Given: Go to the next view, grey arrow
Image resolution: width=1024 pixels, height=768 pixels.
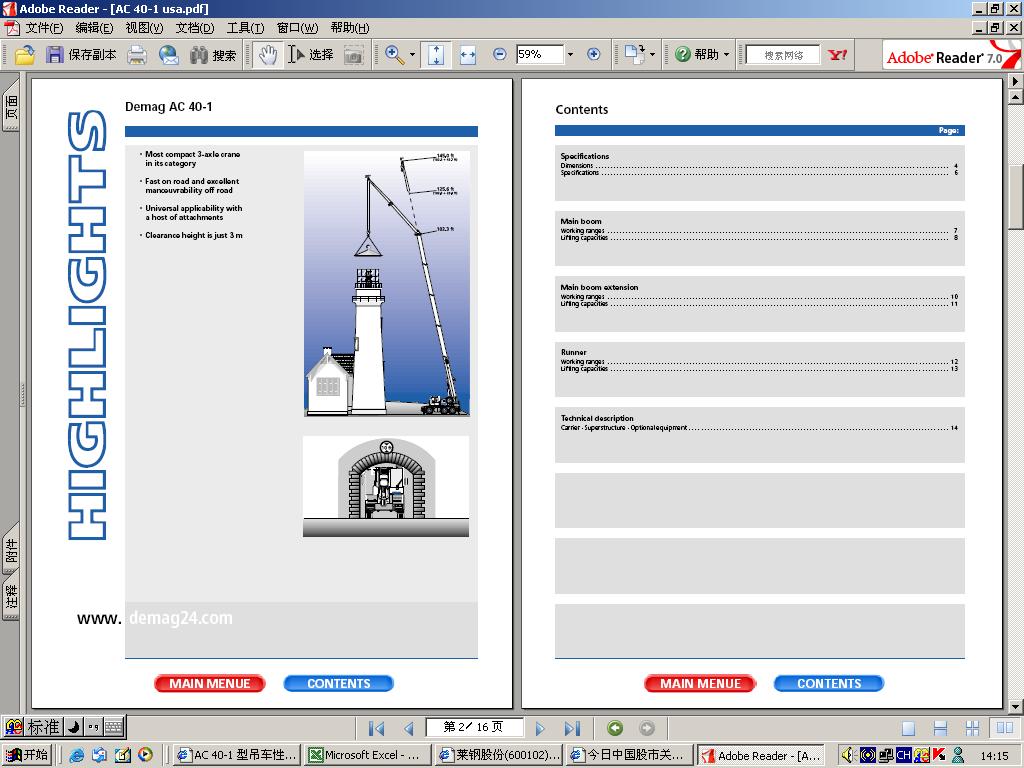Looking at the screenshot, I should click(647, 728).
